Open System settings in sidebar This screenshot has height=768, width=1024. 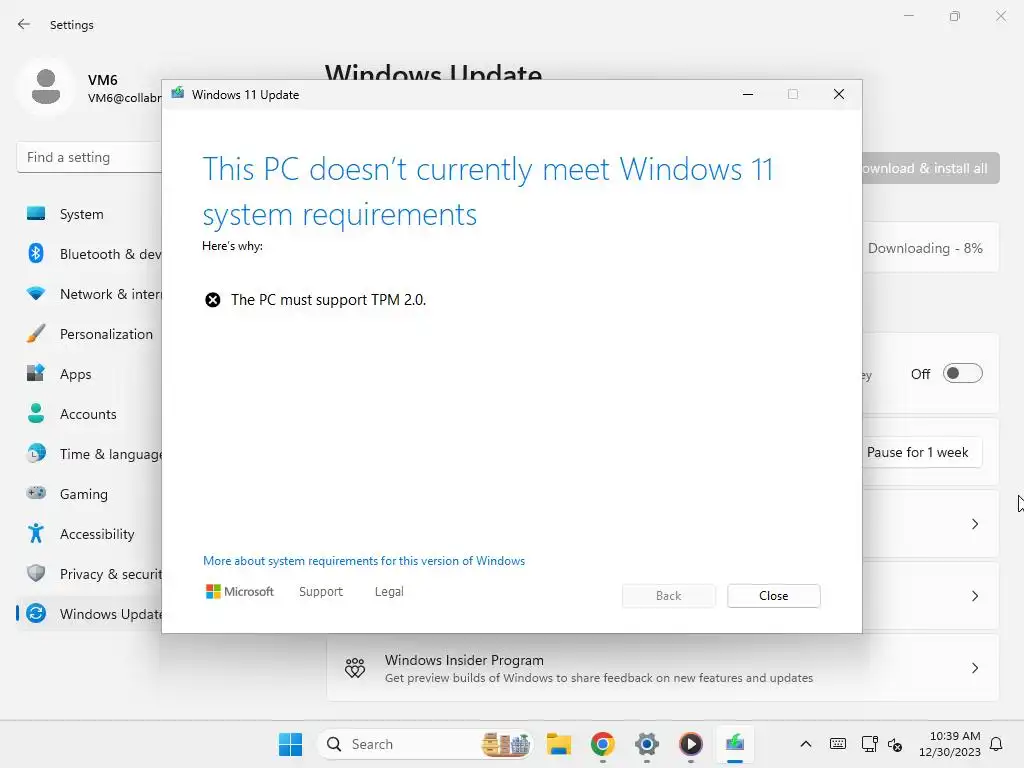pyautogui.click(x=91, y=214)
